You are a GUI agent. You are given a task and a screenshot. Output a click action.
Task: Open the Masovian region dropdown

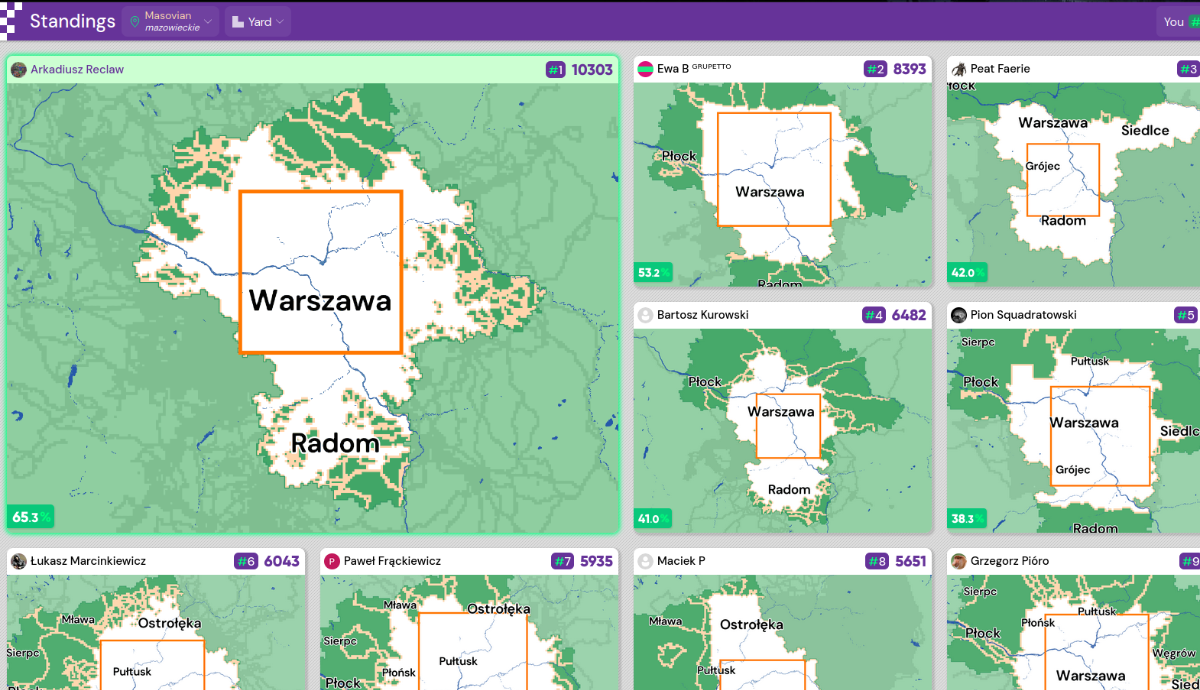coord(170,21)
